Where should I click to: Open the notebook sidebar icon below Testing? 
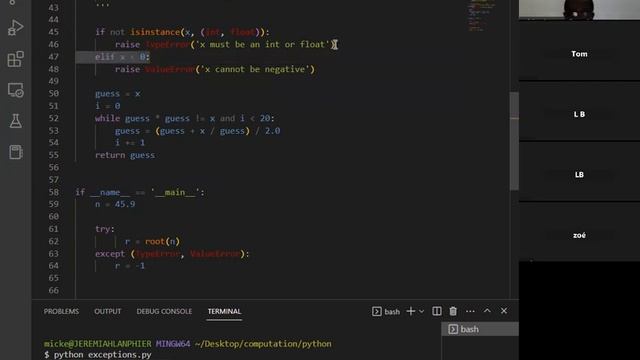[16, 152]
